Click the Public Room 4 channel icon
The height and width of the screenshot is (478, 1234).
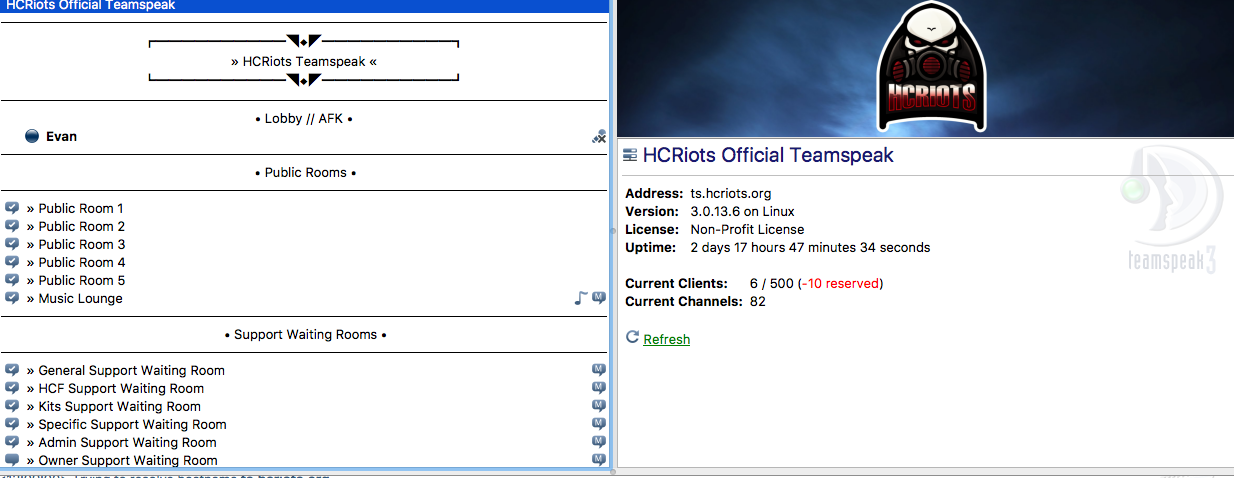[12, 262]
